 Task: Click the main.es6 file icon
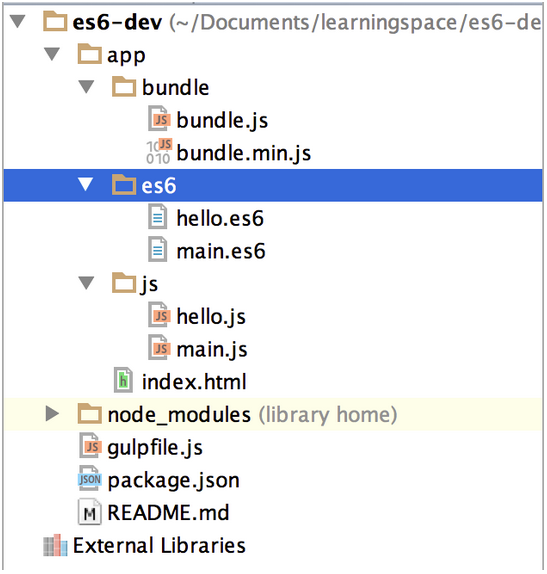click(158, 250)
